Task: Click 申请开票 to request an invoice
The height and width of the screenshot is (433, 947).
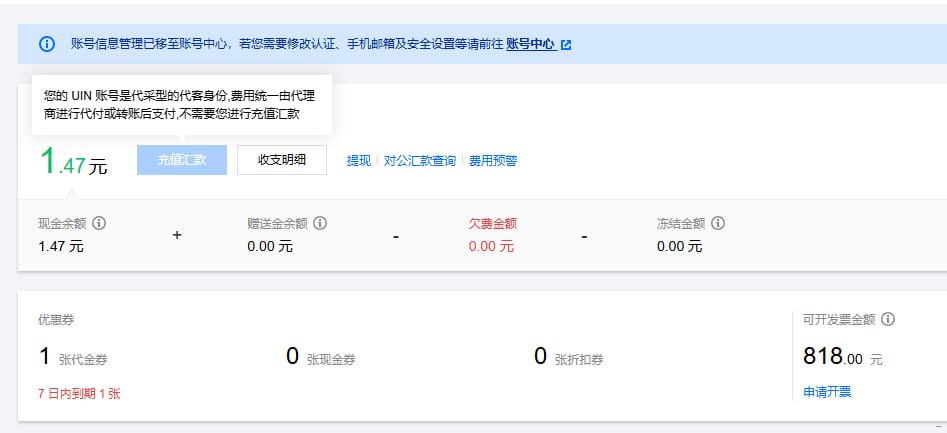Action: pyautogui.click(x=827, y=392)
